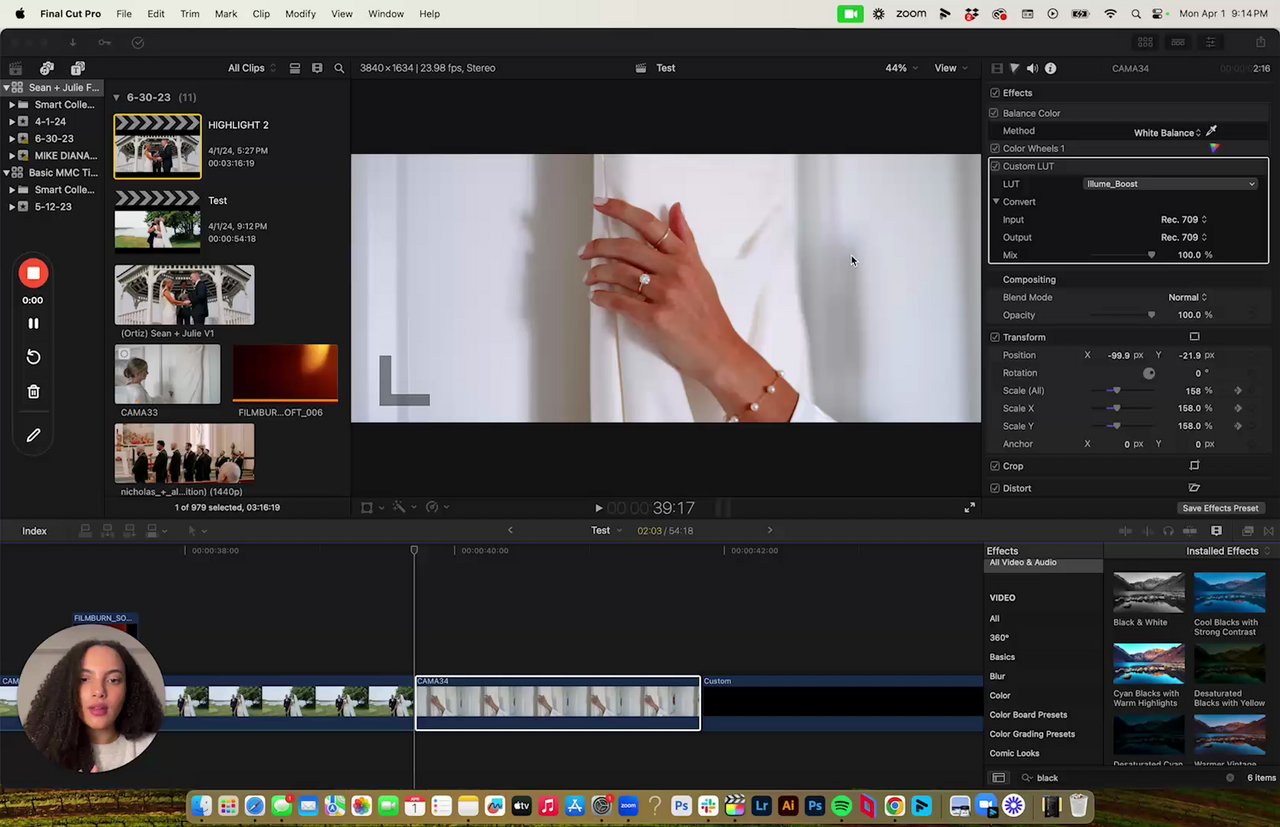This screenshot has width=1280, height=827.
Task: Click the white balance eyedropper icon
Action: point(1211,131)
